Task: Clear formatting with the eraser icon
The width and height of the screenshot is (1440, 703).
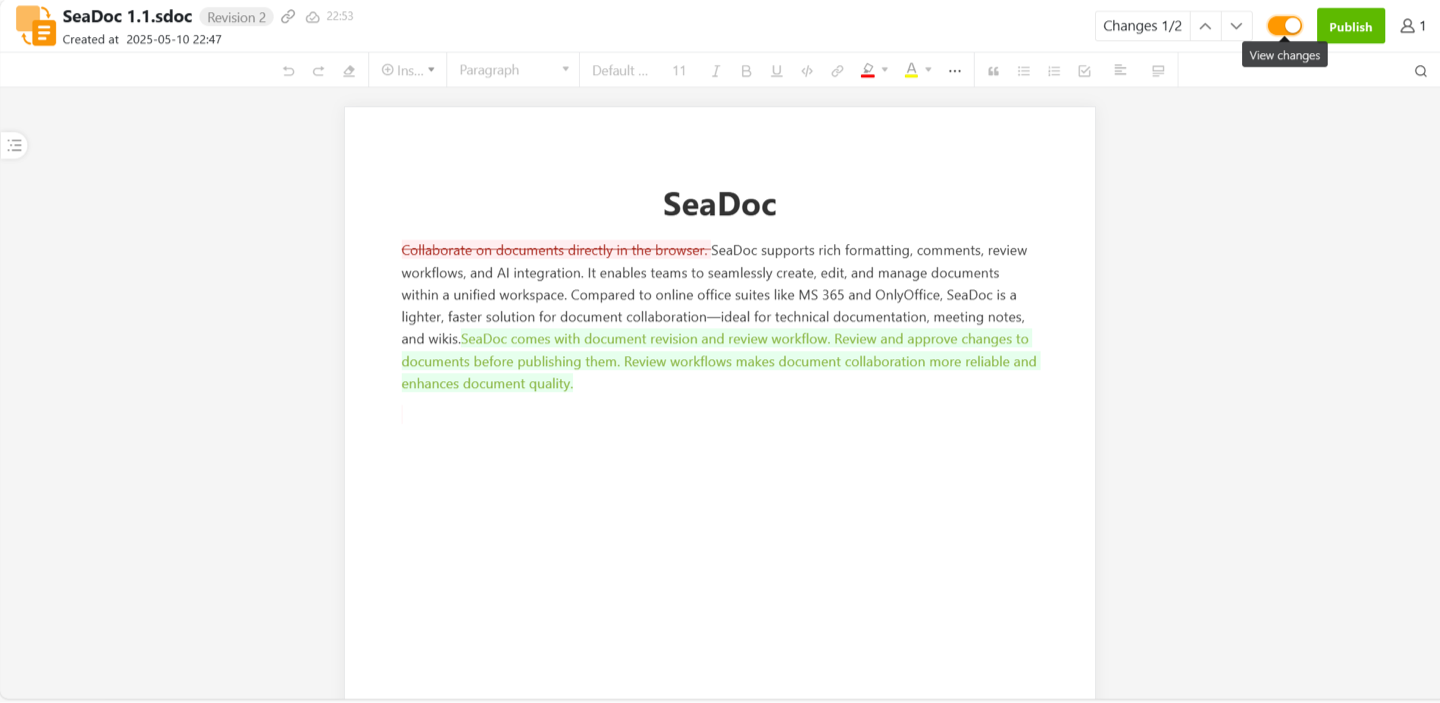Action: 349,71
